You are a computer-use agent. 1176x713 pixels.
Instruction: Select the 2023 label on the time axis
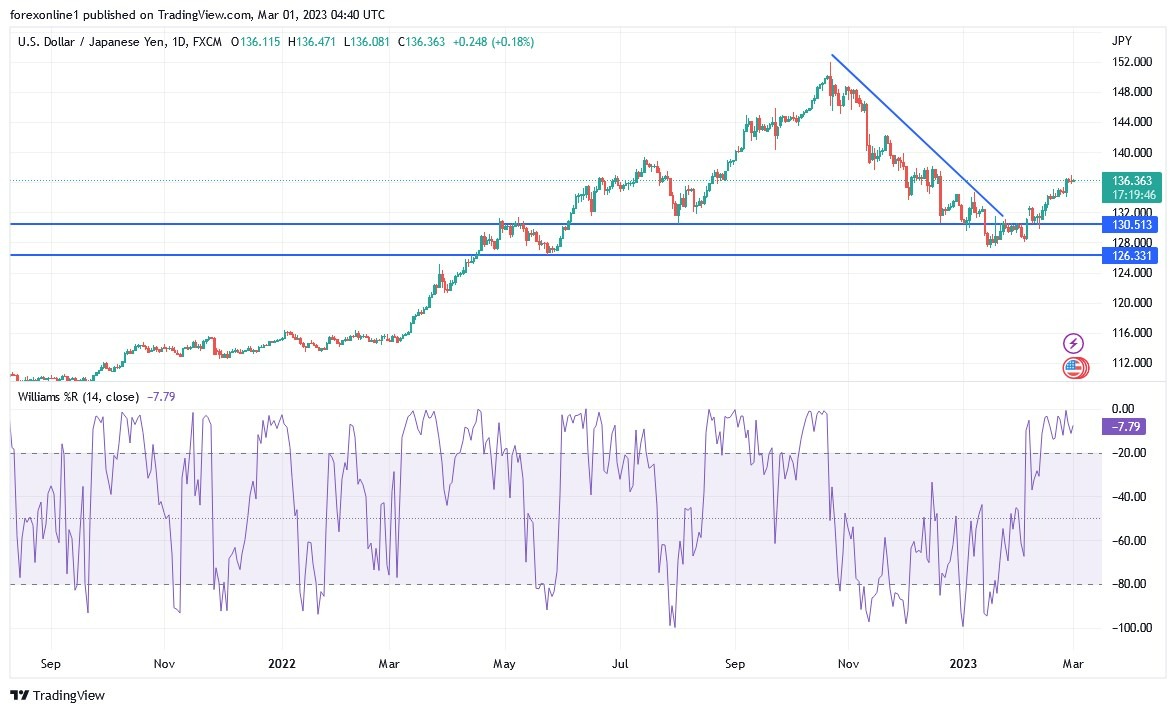(x=963, y=663)
